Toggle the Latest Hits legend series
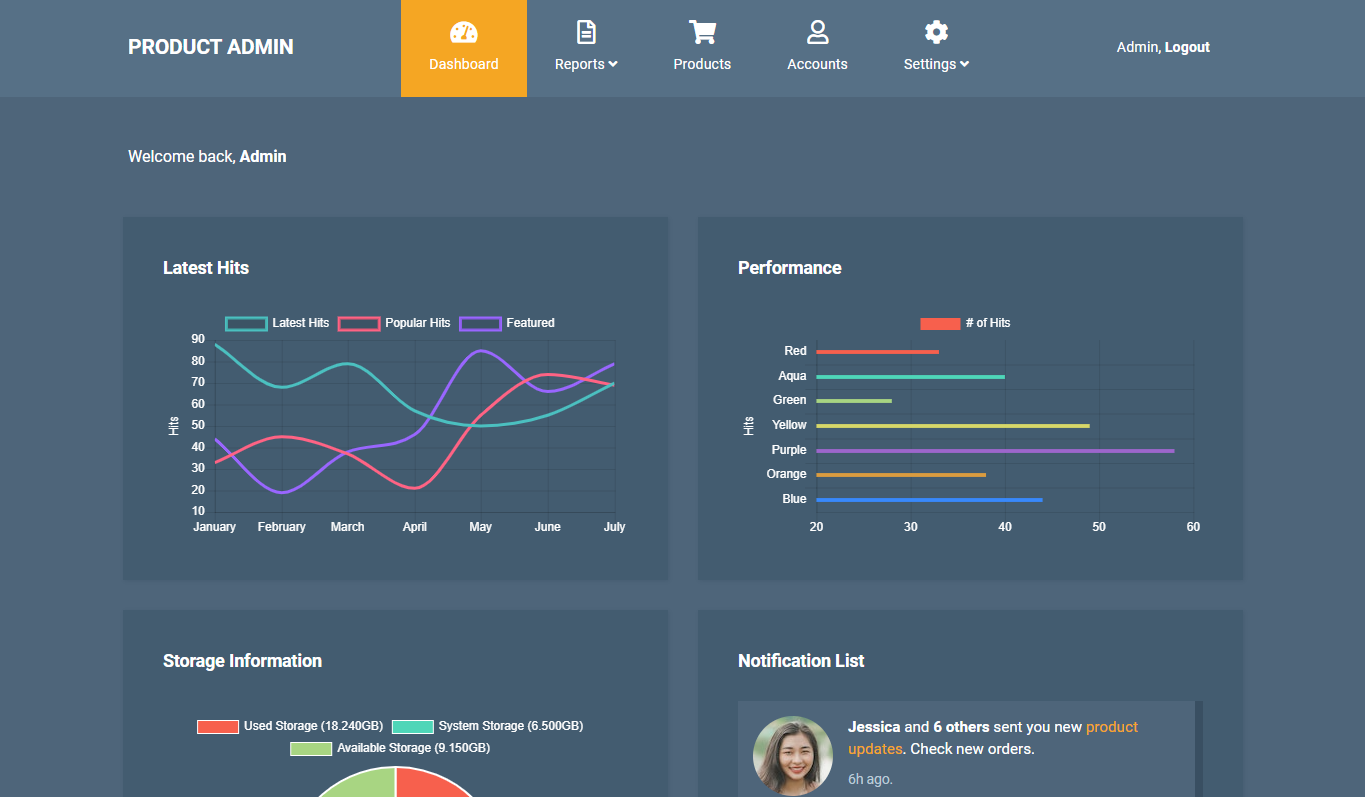1365x797 pixels. coord(277,323)
